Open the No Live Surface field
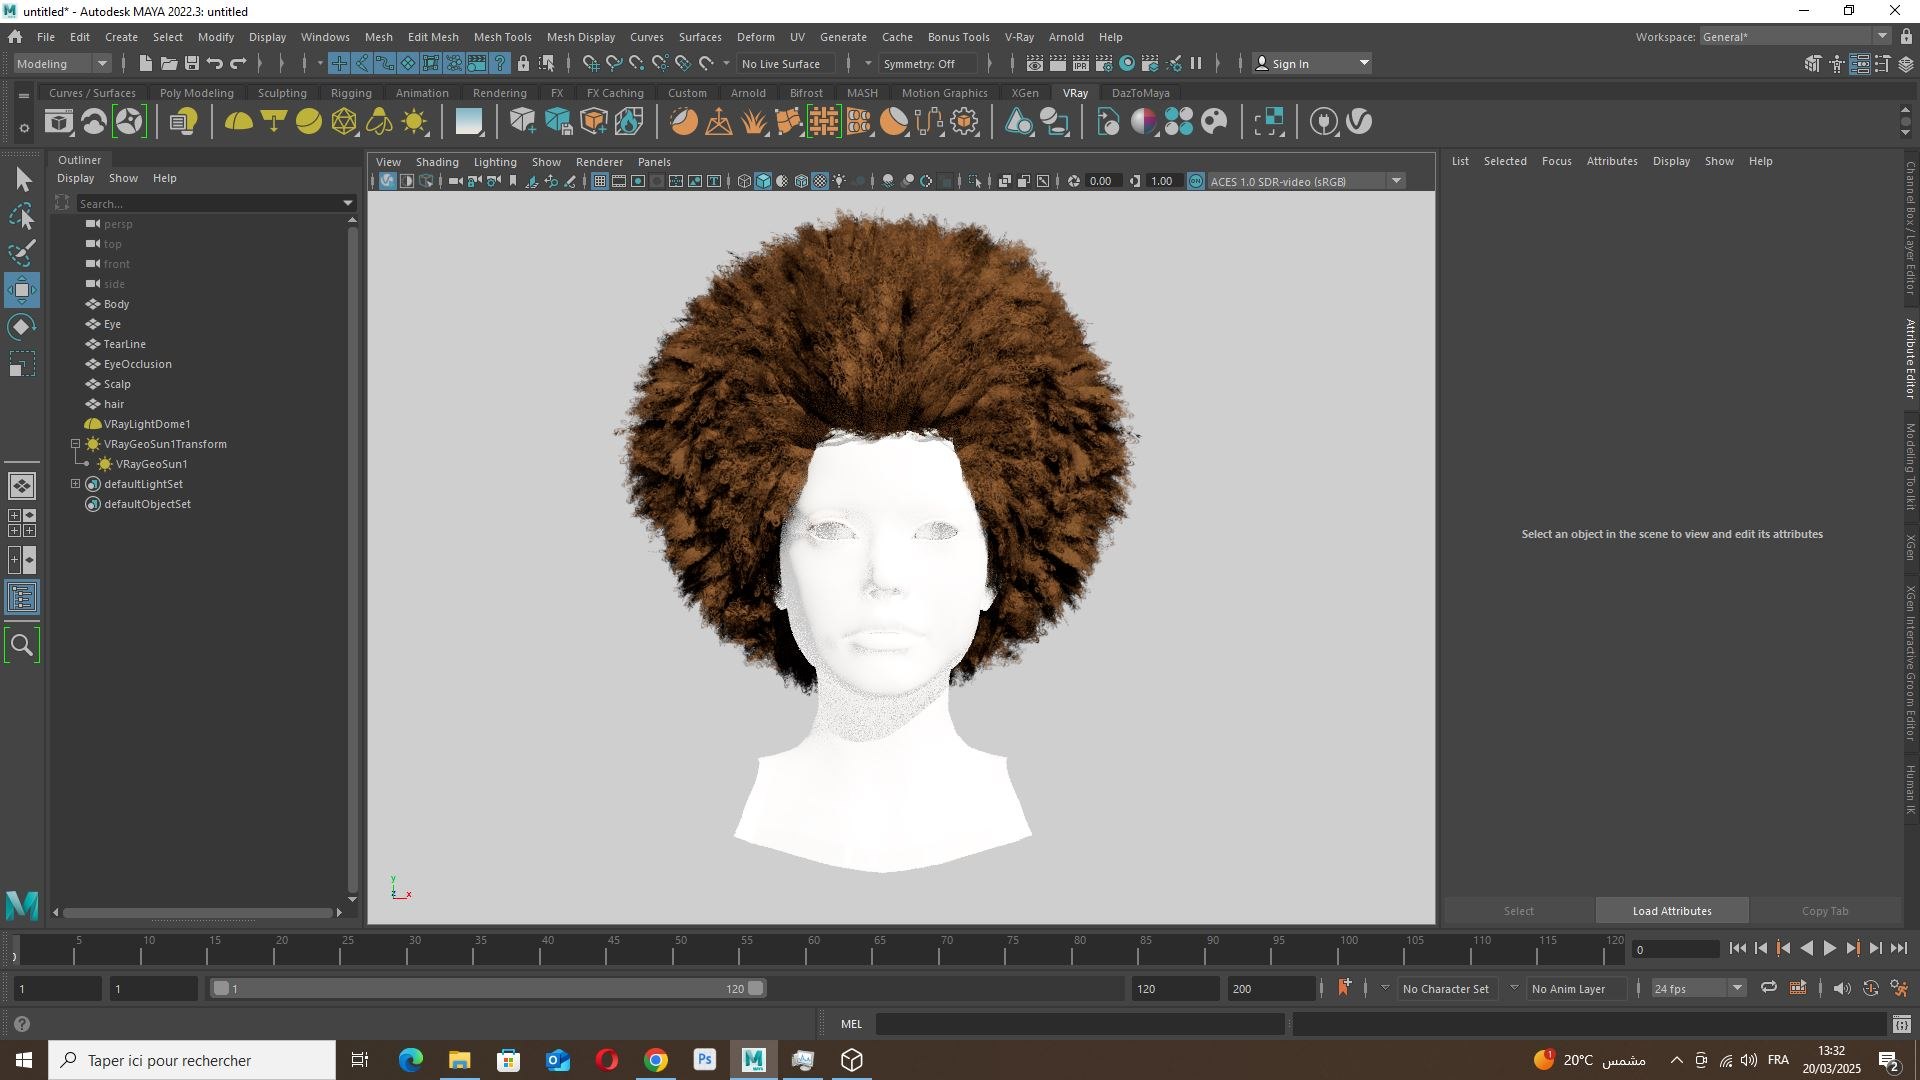Screen dimensions: 1920x1080 (785, 63)
